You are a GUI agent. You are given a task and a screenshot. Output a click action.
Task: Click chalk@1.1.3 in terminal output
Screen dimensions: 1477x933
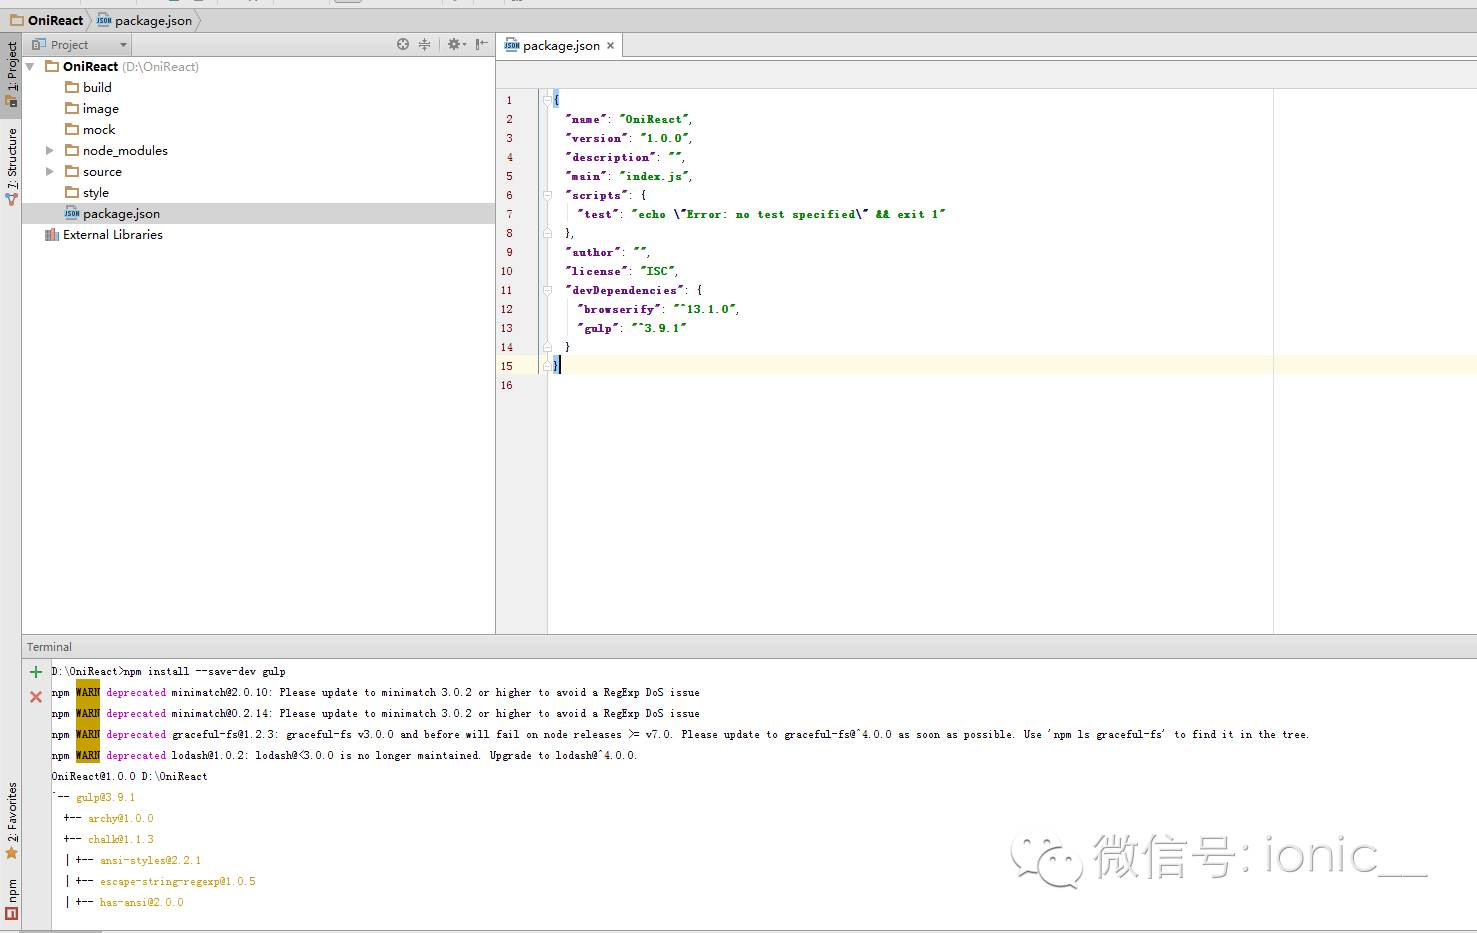(x=121, y=839)
